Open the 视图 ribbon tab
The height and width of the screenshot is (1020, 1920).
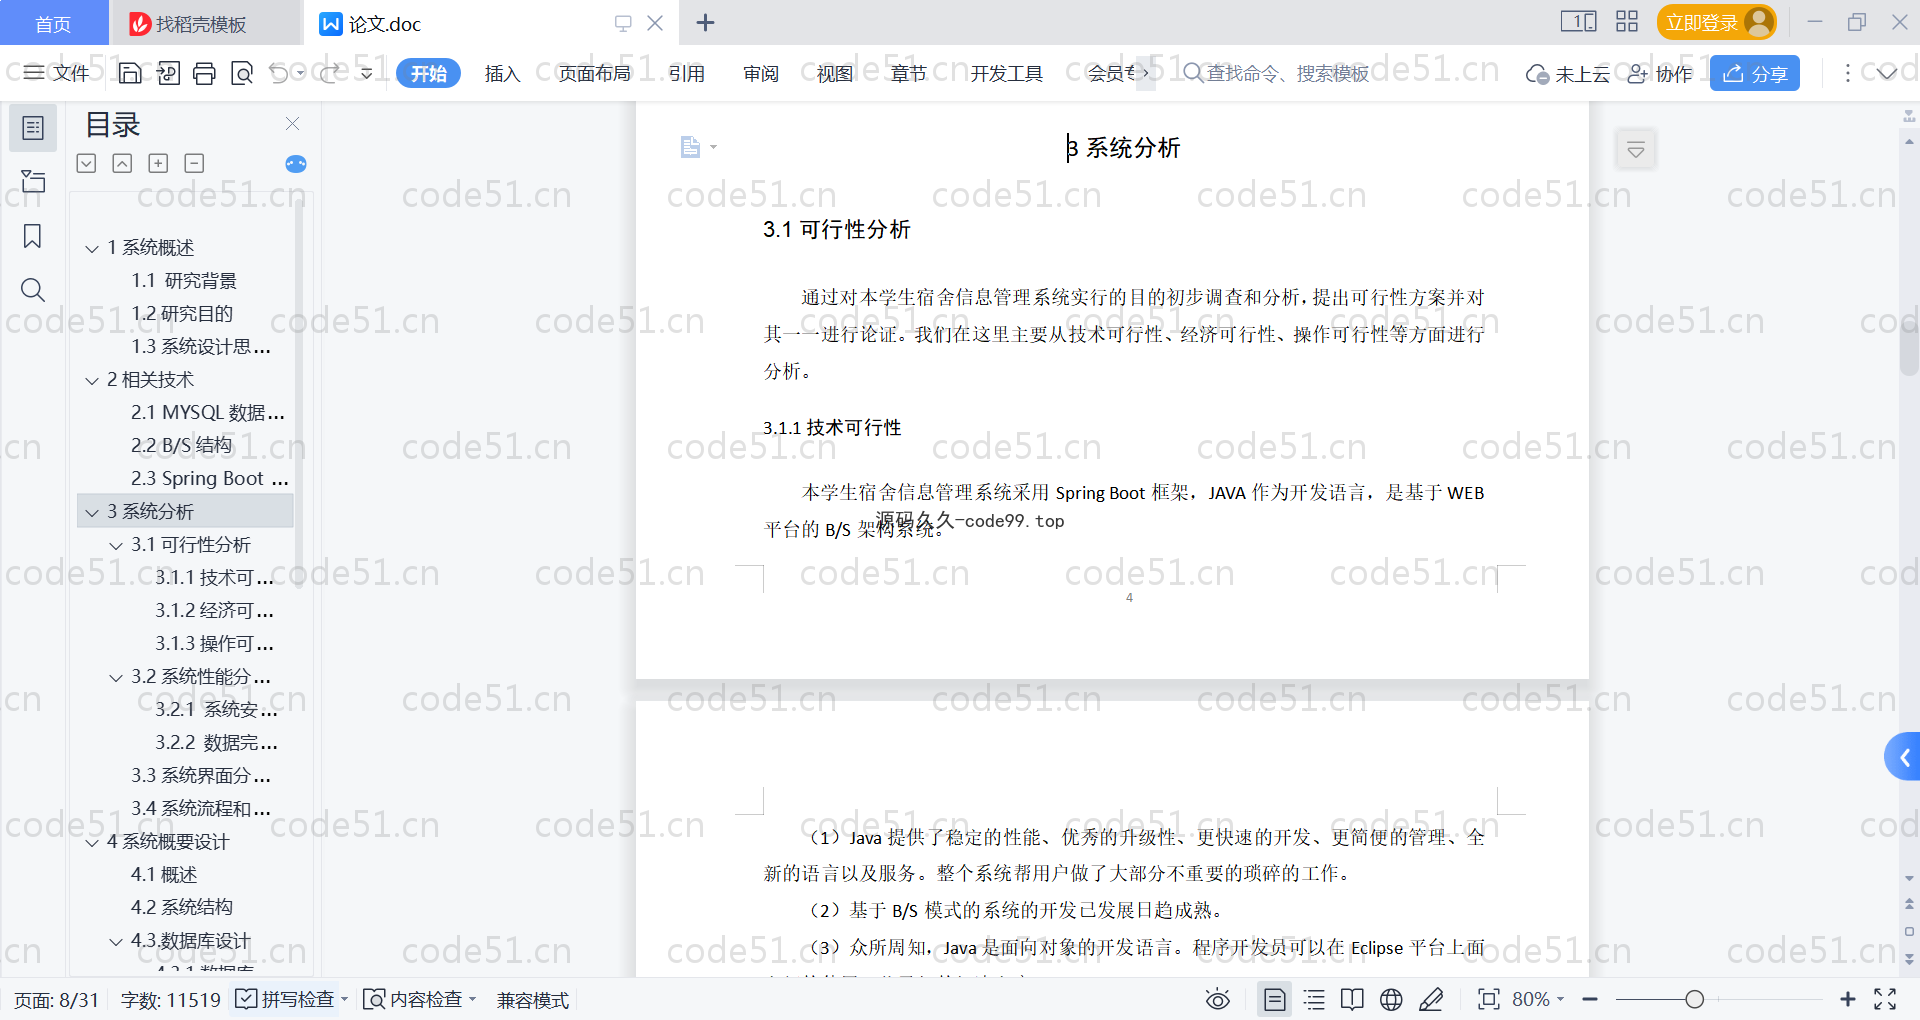[x=835, y=73]
